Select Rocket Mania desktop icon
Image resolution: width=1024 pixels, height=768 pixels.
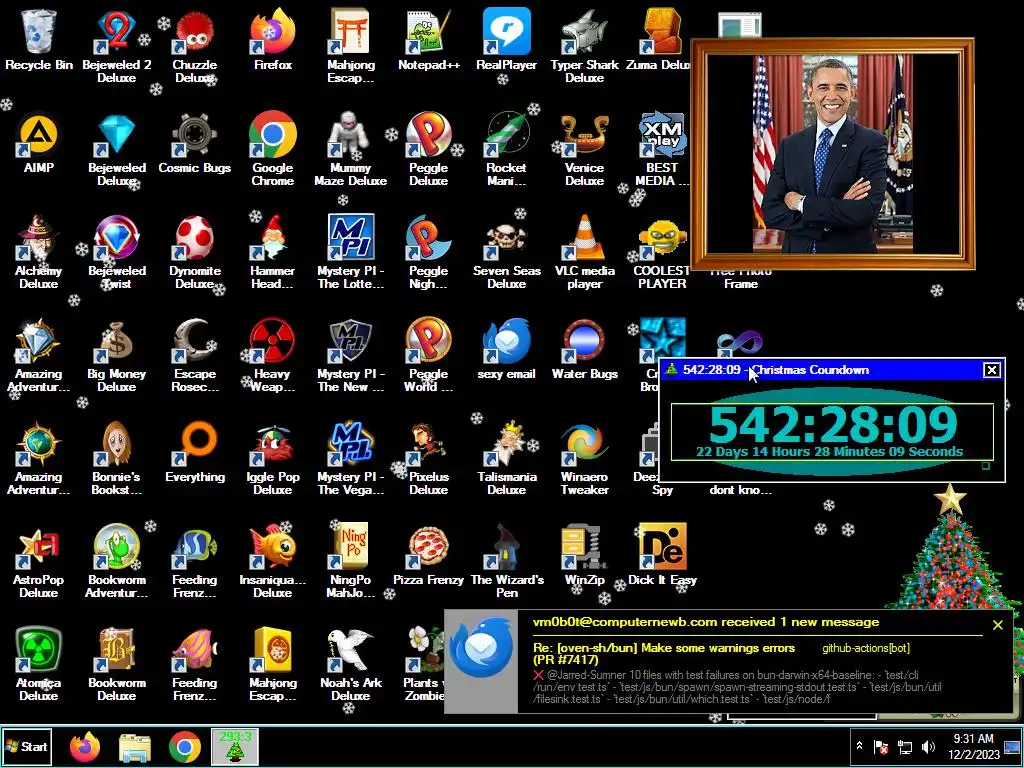(x=506, y=148)
